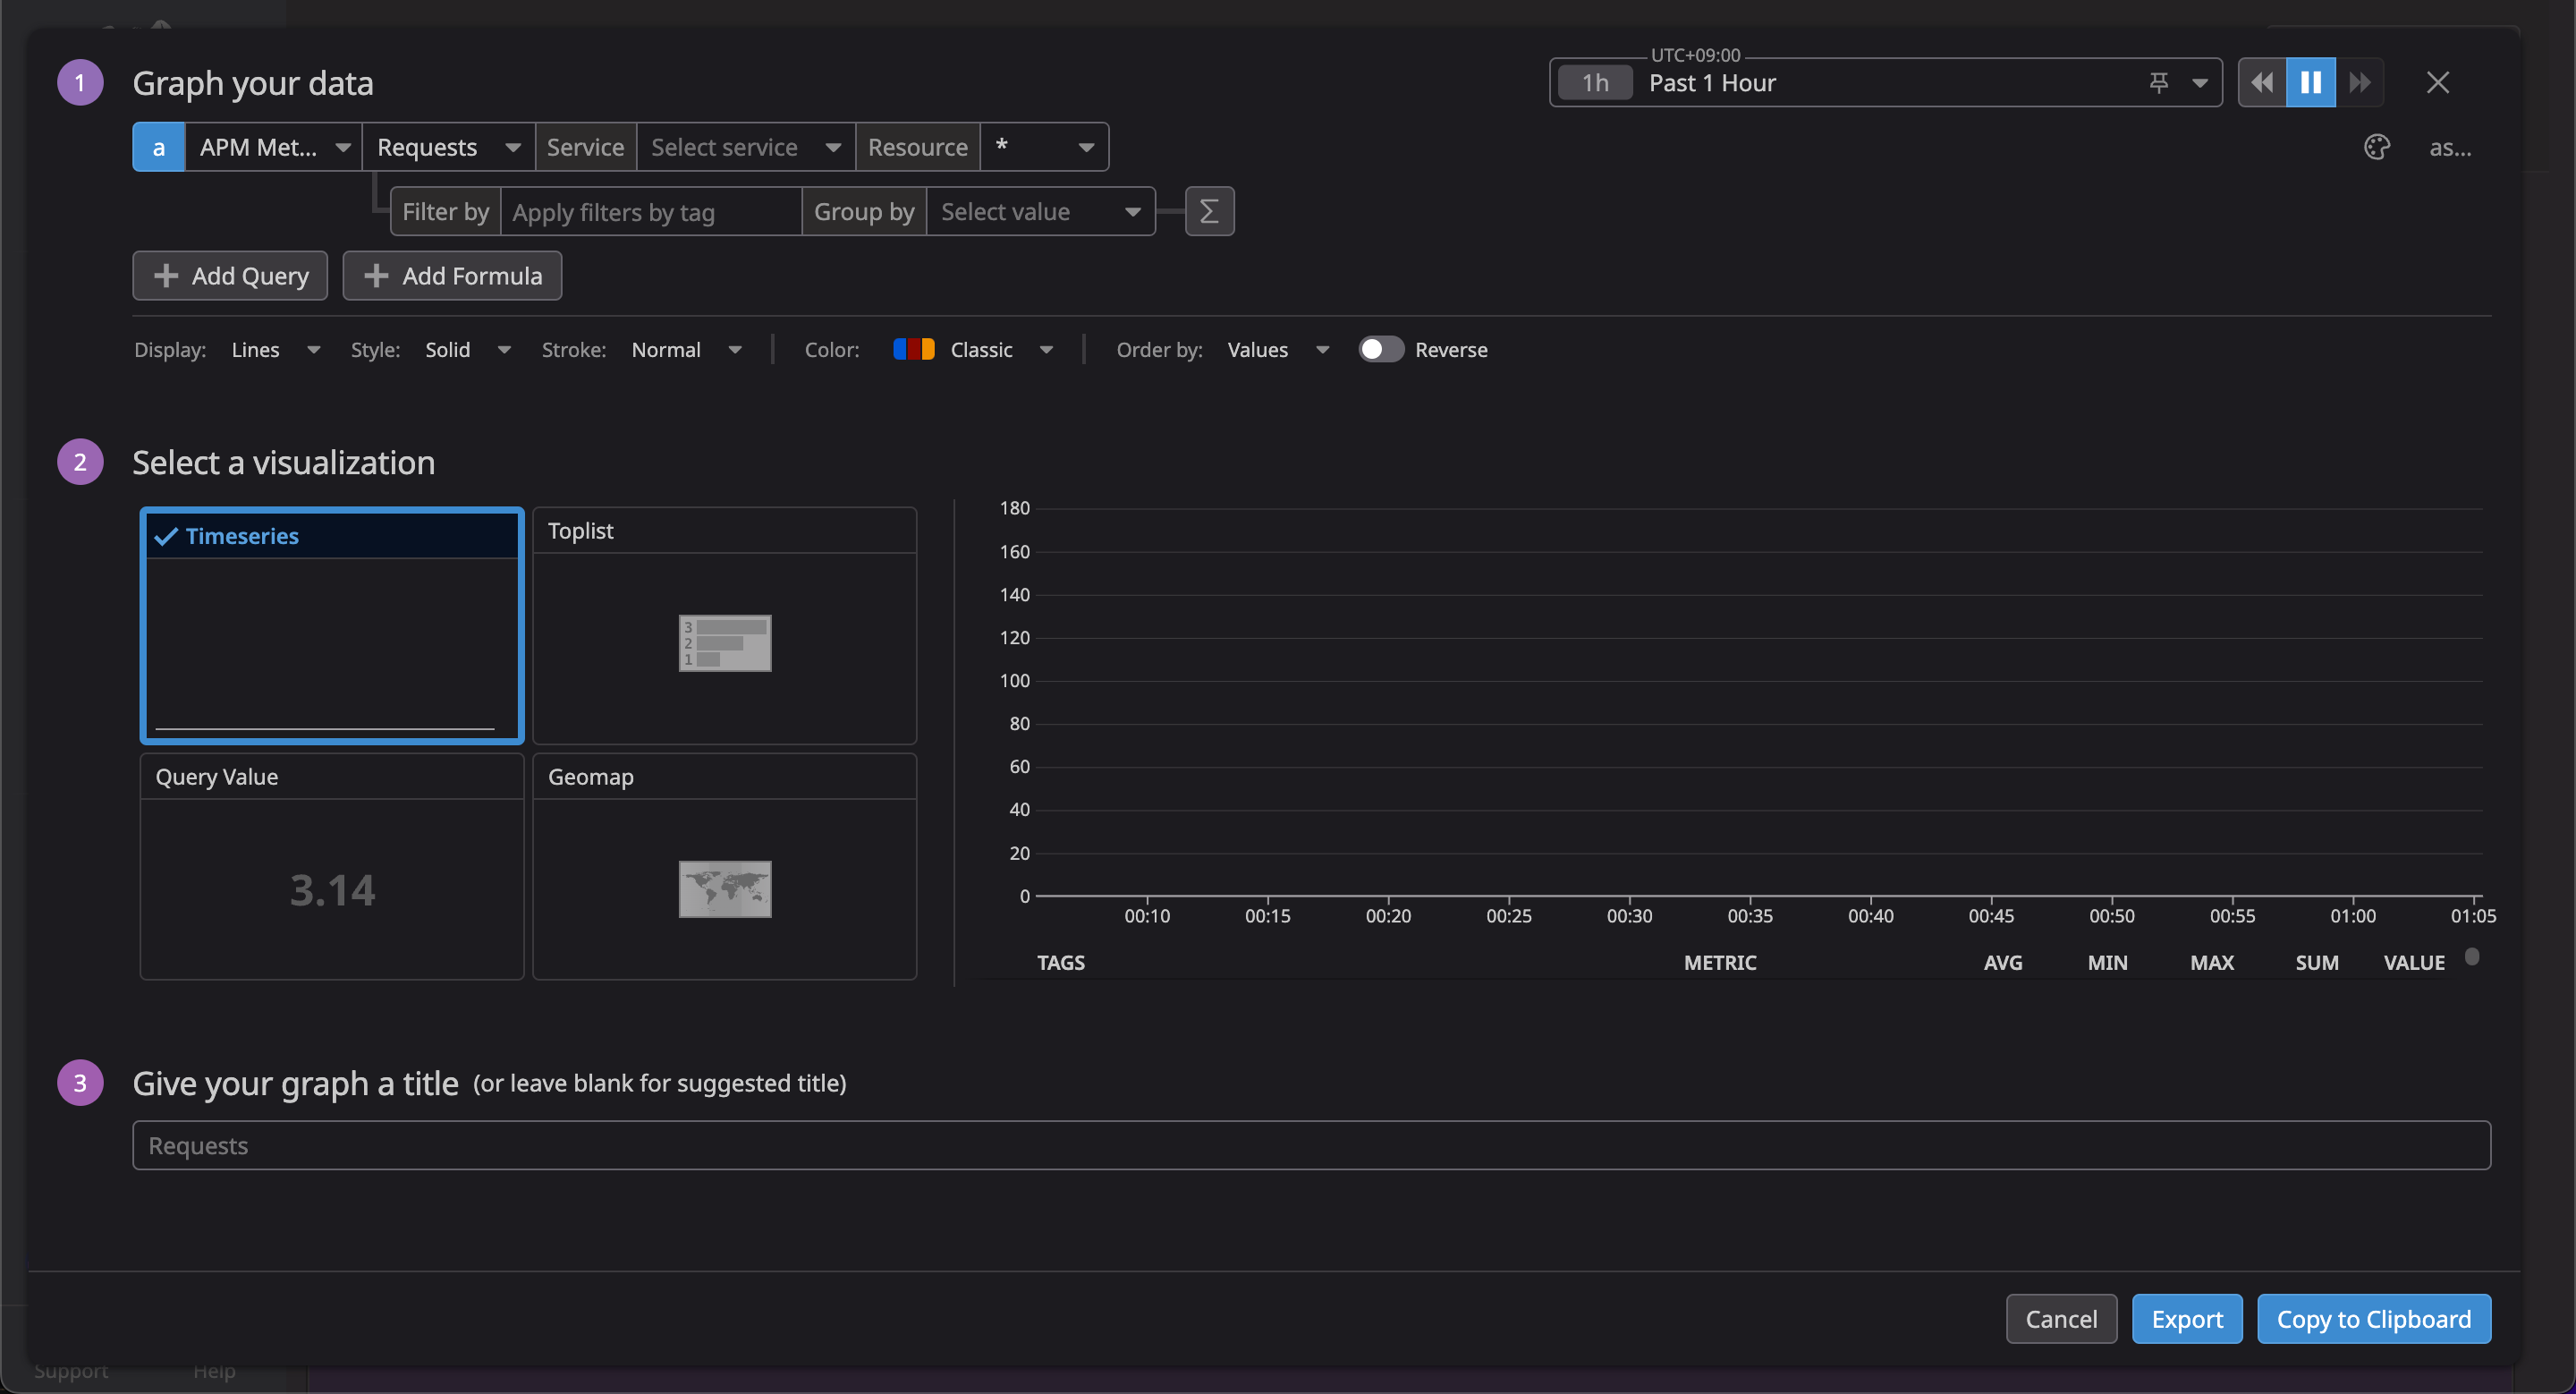Pick the Geomap visualization tile
Viewport: 2576px width, 1394px height.
724,865
